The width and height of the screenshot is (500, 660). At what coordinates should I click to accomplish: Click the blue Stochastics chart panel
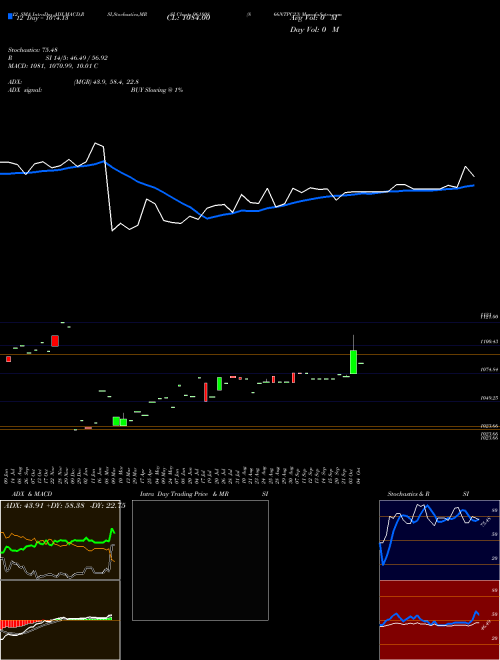click(439, 540)
